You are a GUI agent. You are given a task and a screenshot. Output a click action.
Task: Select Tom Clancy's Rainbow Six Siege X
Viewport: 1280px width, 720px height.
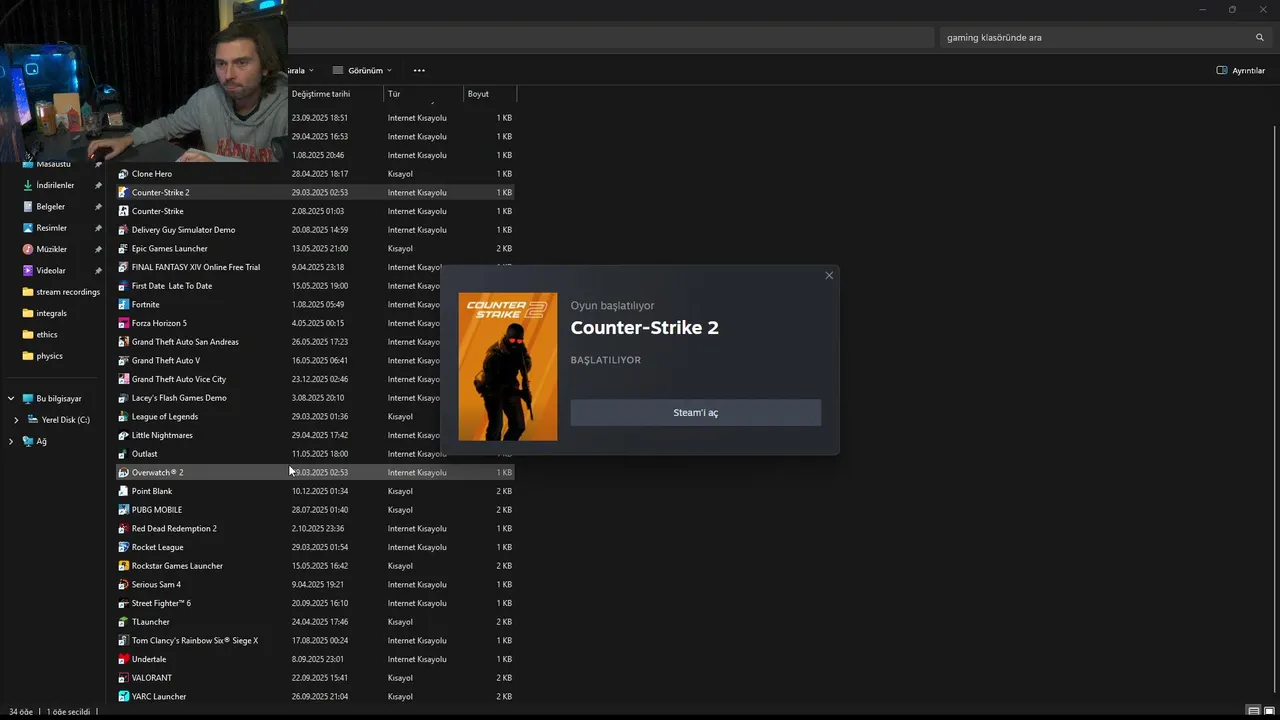pyautogui.click(x=316, y=640)
